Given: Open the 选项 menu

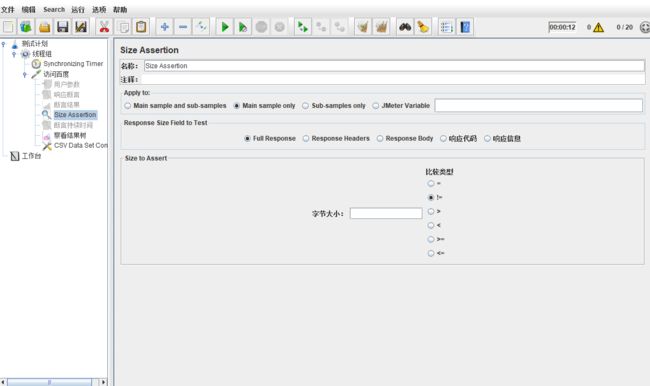Looking at the screenshot, I should 99,10.
